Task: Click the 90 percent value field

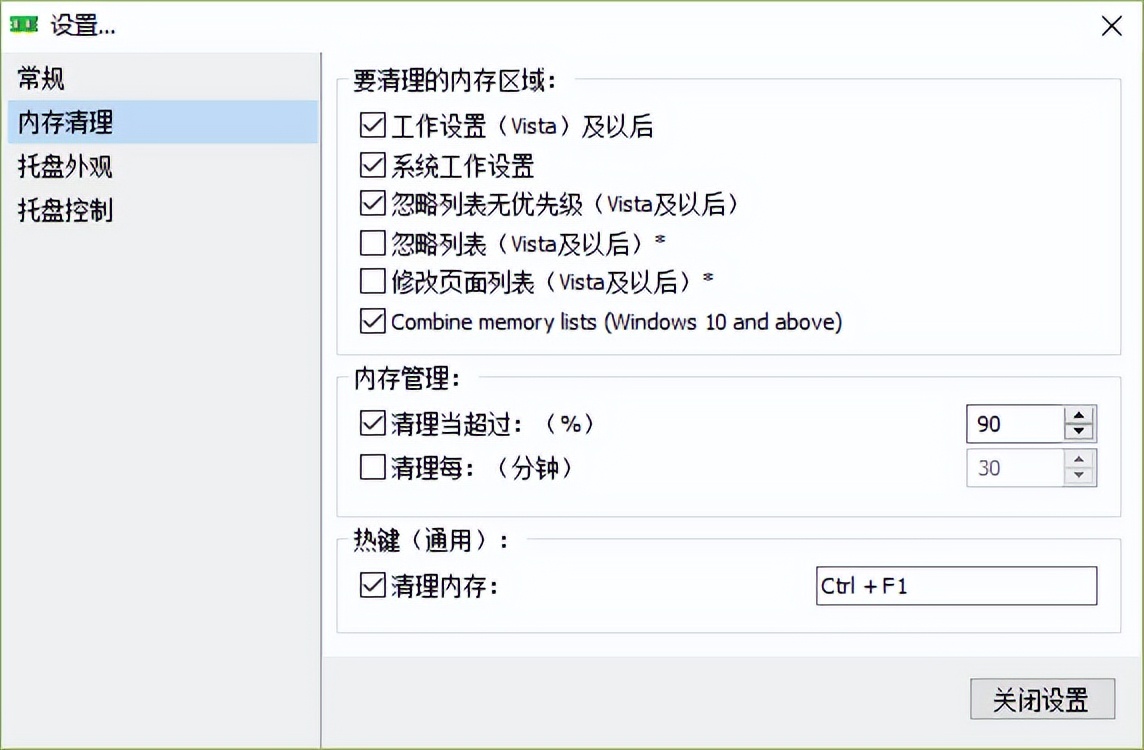Action: coord(1010,423)
